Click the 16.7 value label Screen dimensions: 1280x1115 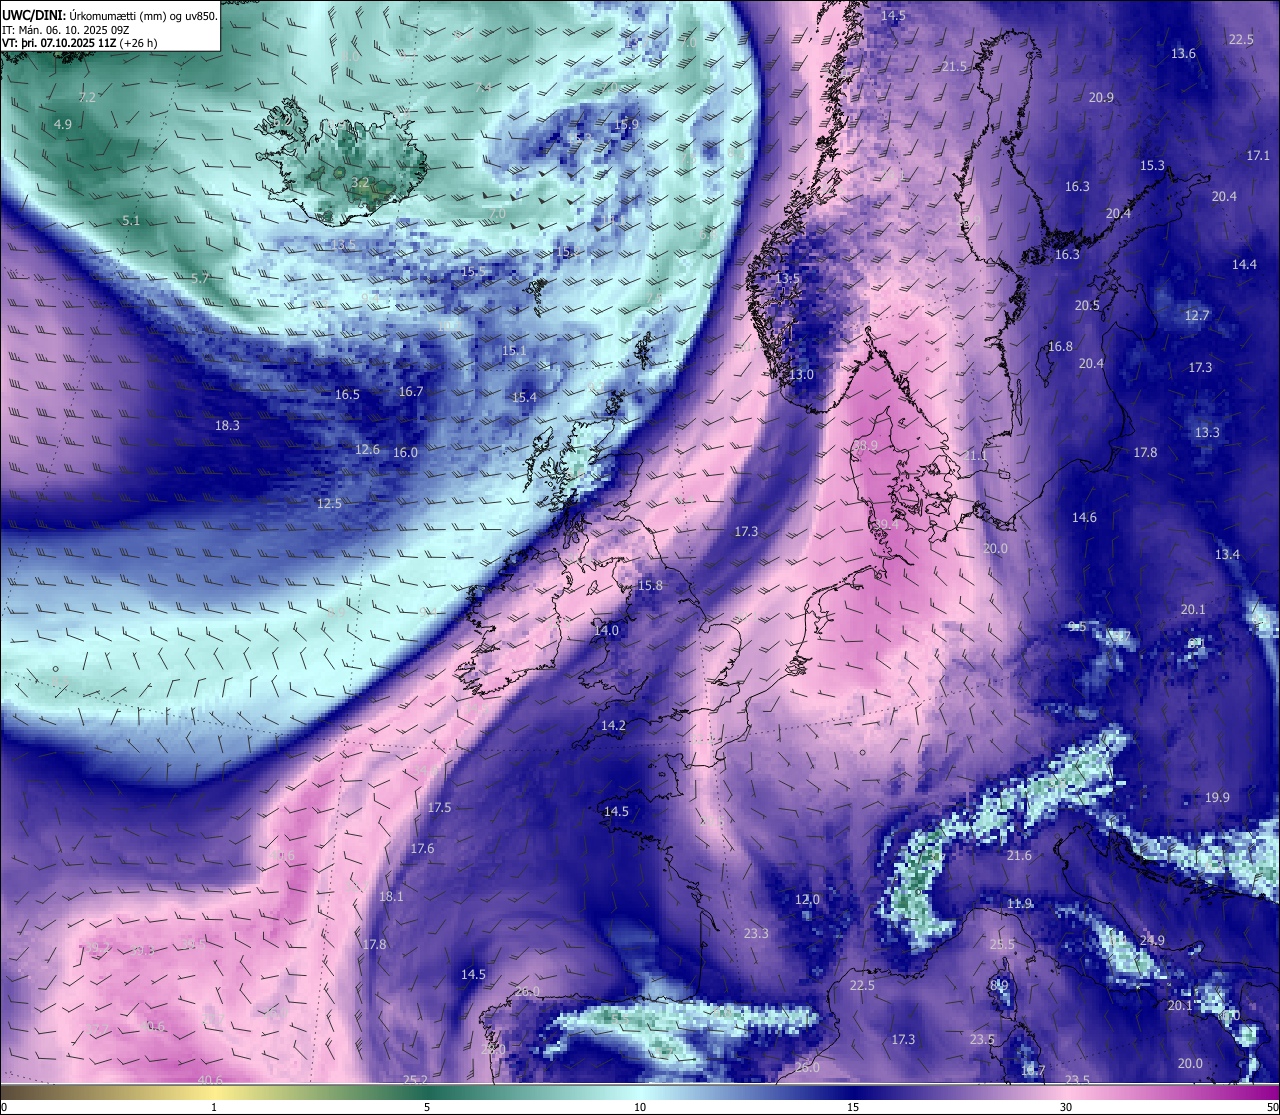[x=411, y=391]
